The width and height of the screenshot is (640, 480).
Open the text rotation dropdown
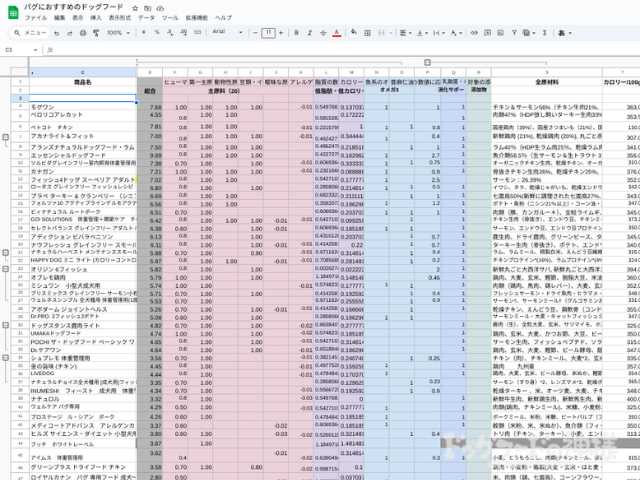456,33
